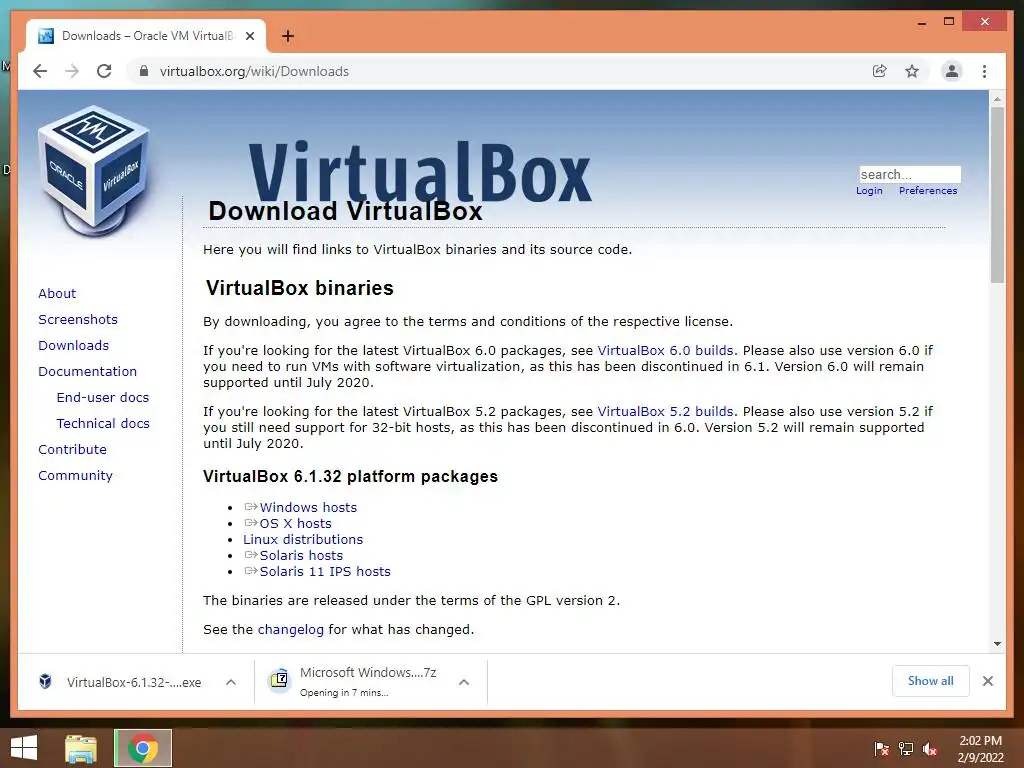Bookmark this page with star icon
The image size is (1024, 768).
coord(912,71)
